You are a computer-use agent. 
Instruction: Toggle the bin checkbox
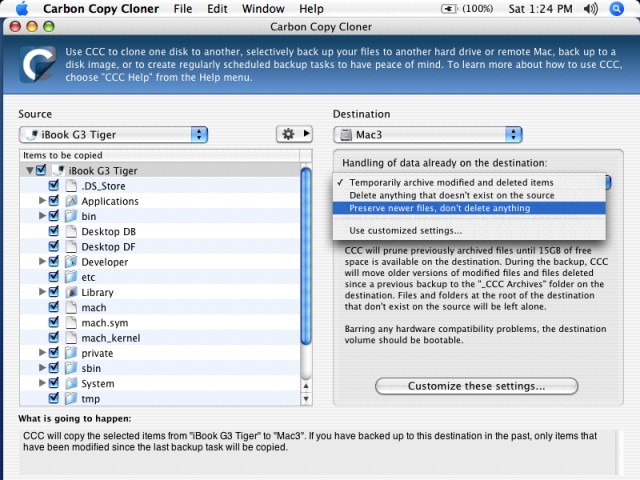[53, 216]
